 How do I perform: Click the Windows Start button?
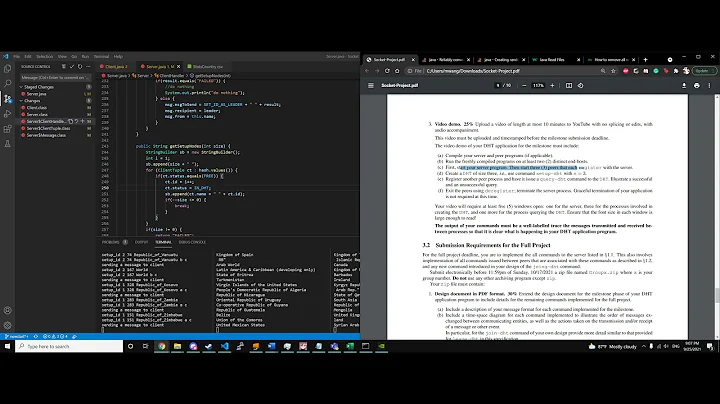tap(7, 346)
